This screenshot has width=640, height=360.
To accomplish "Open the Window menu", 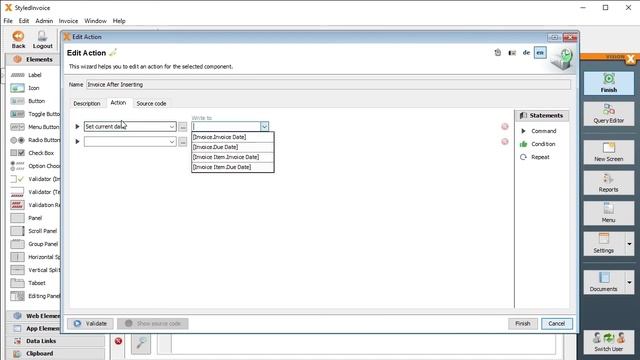I will [x=95, y=21].
